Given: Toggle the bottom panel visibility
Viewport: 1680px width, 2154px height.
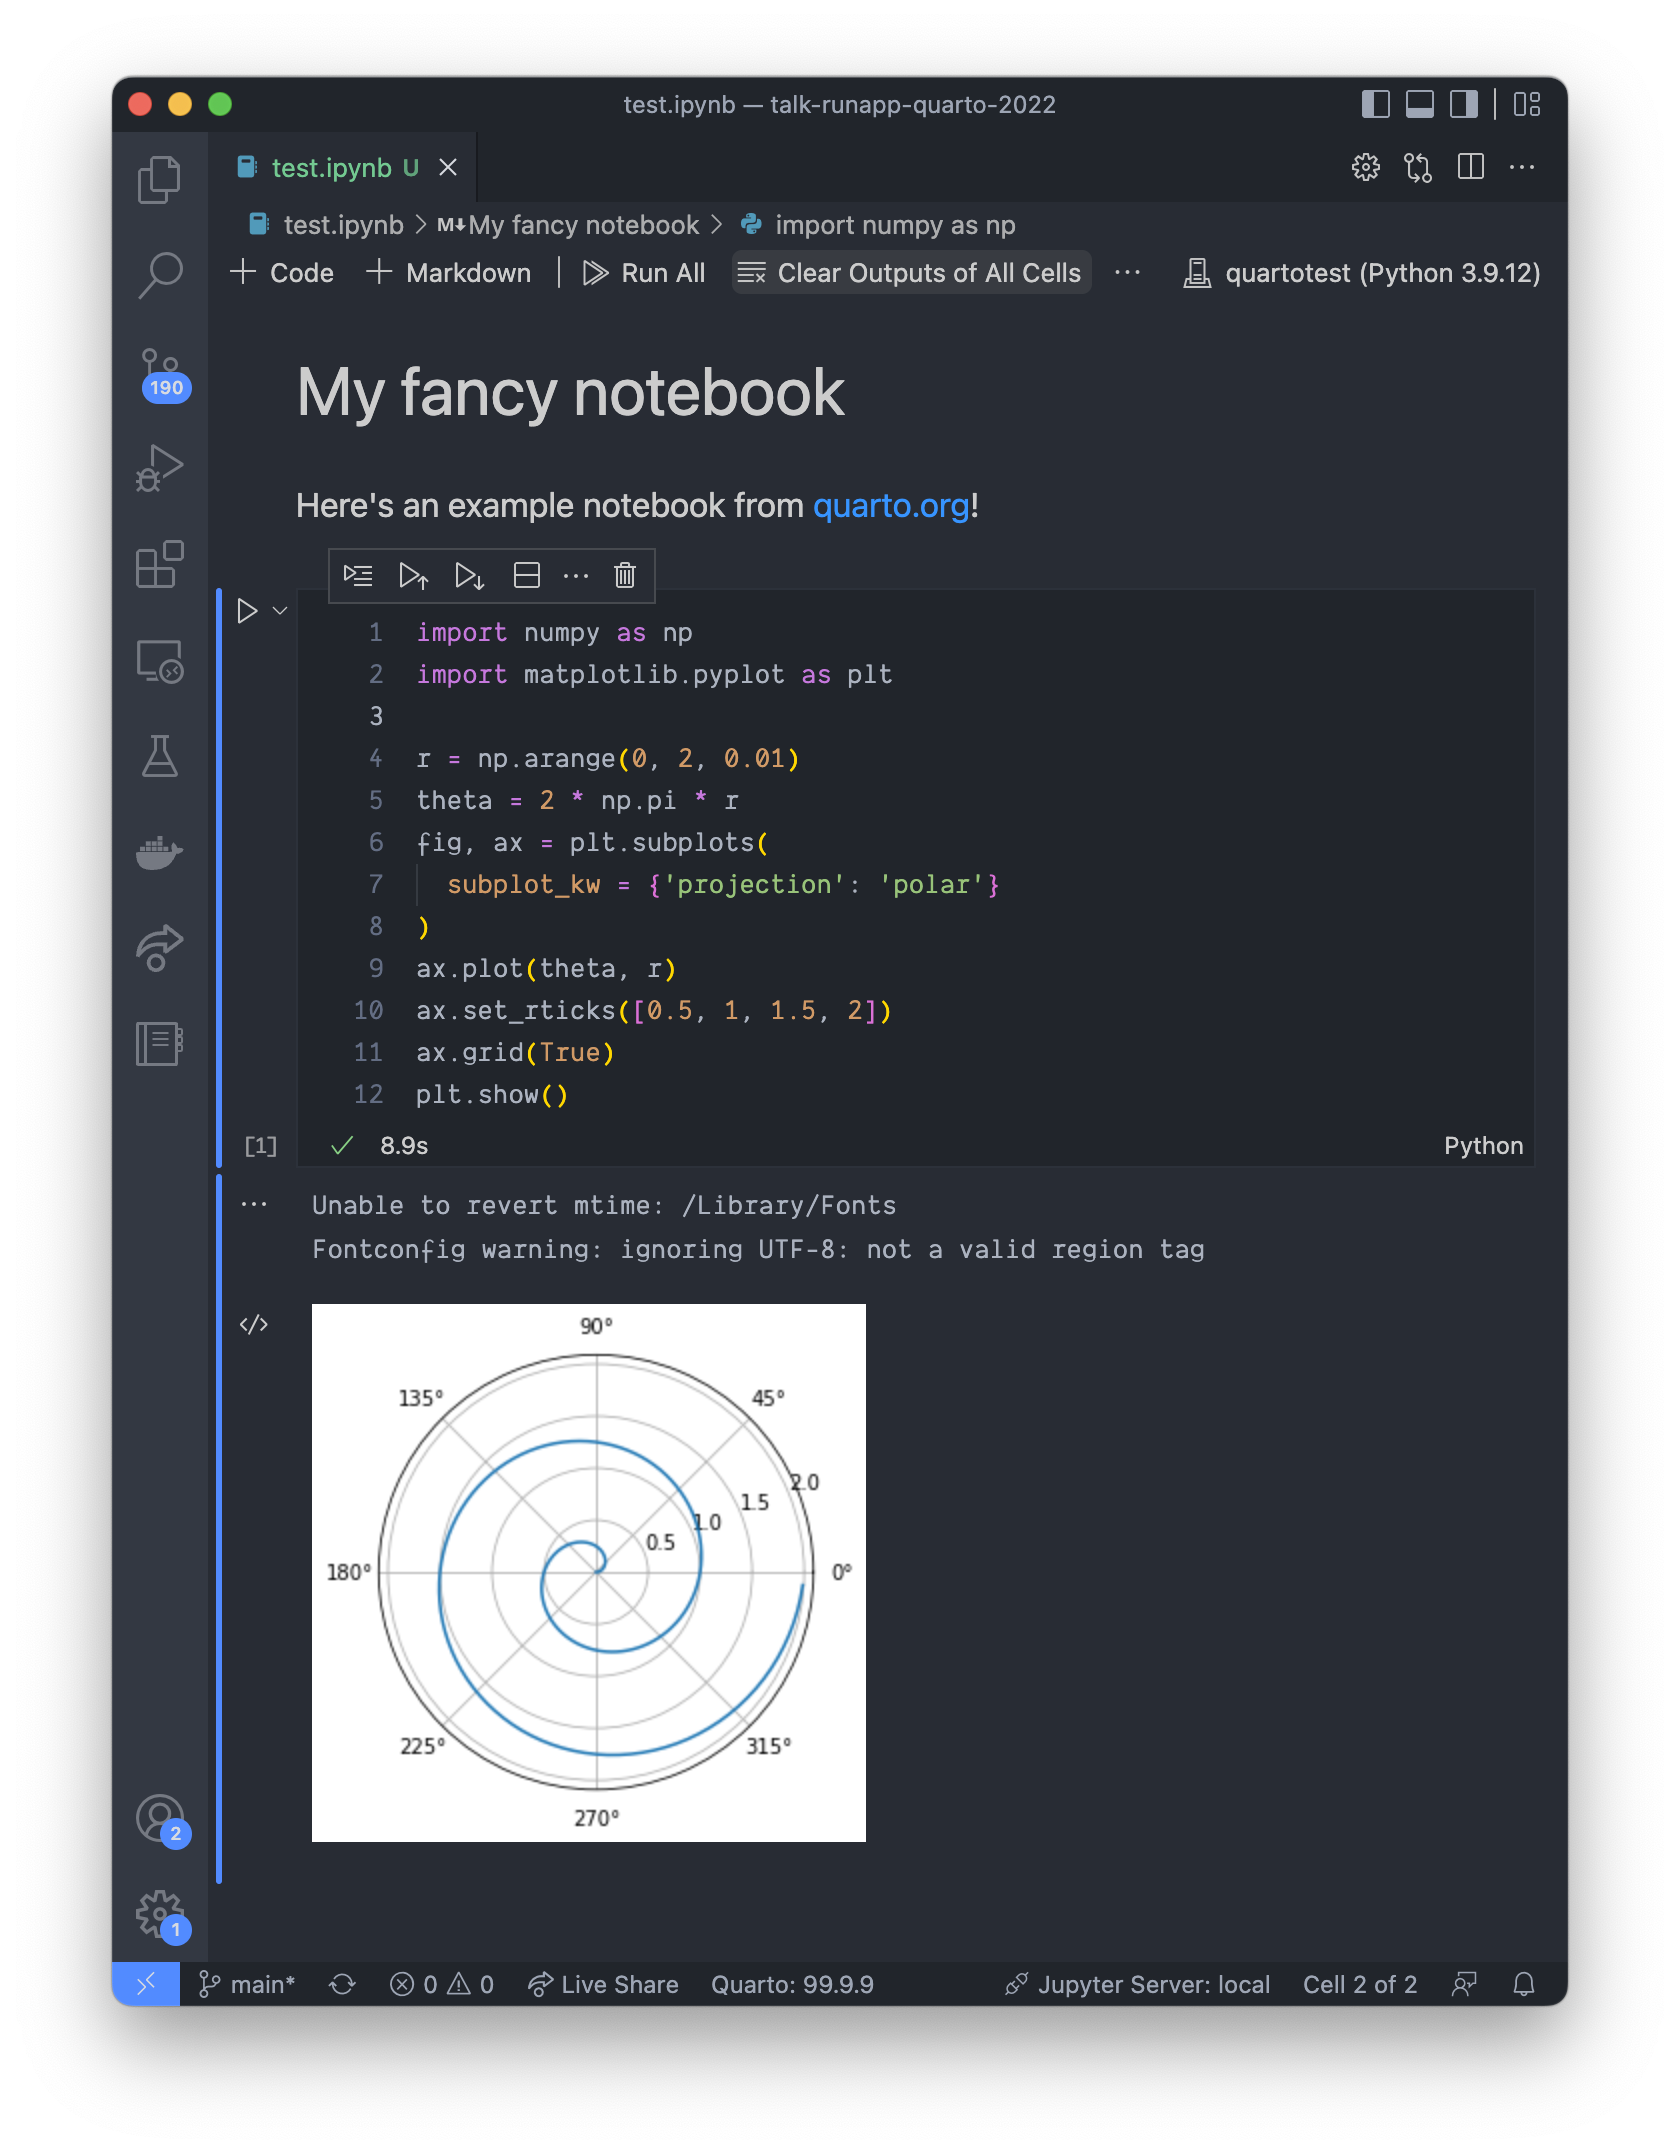Looking at the screenshot, I should pos(1418,103).
